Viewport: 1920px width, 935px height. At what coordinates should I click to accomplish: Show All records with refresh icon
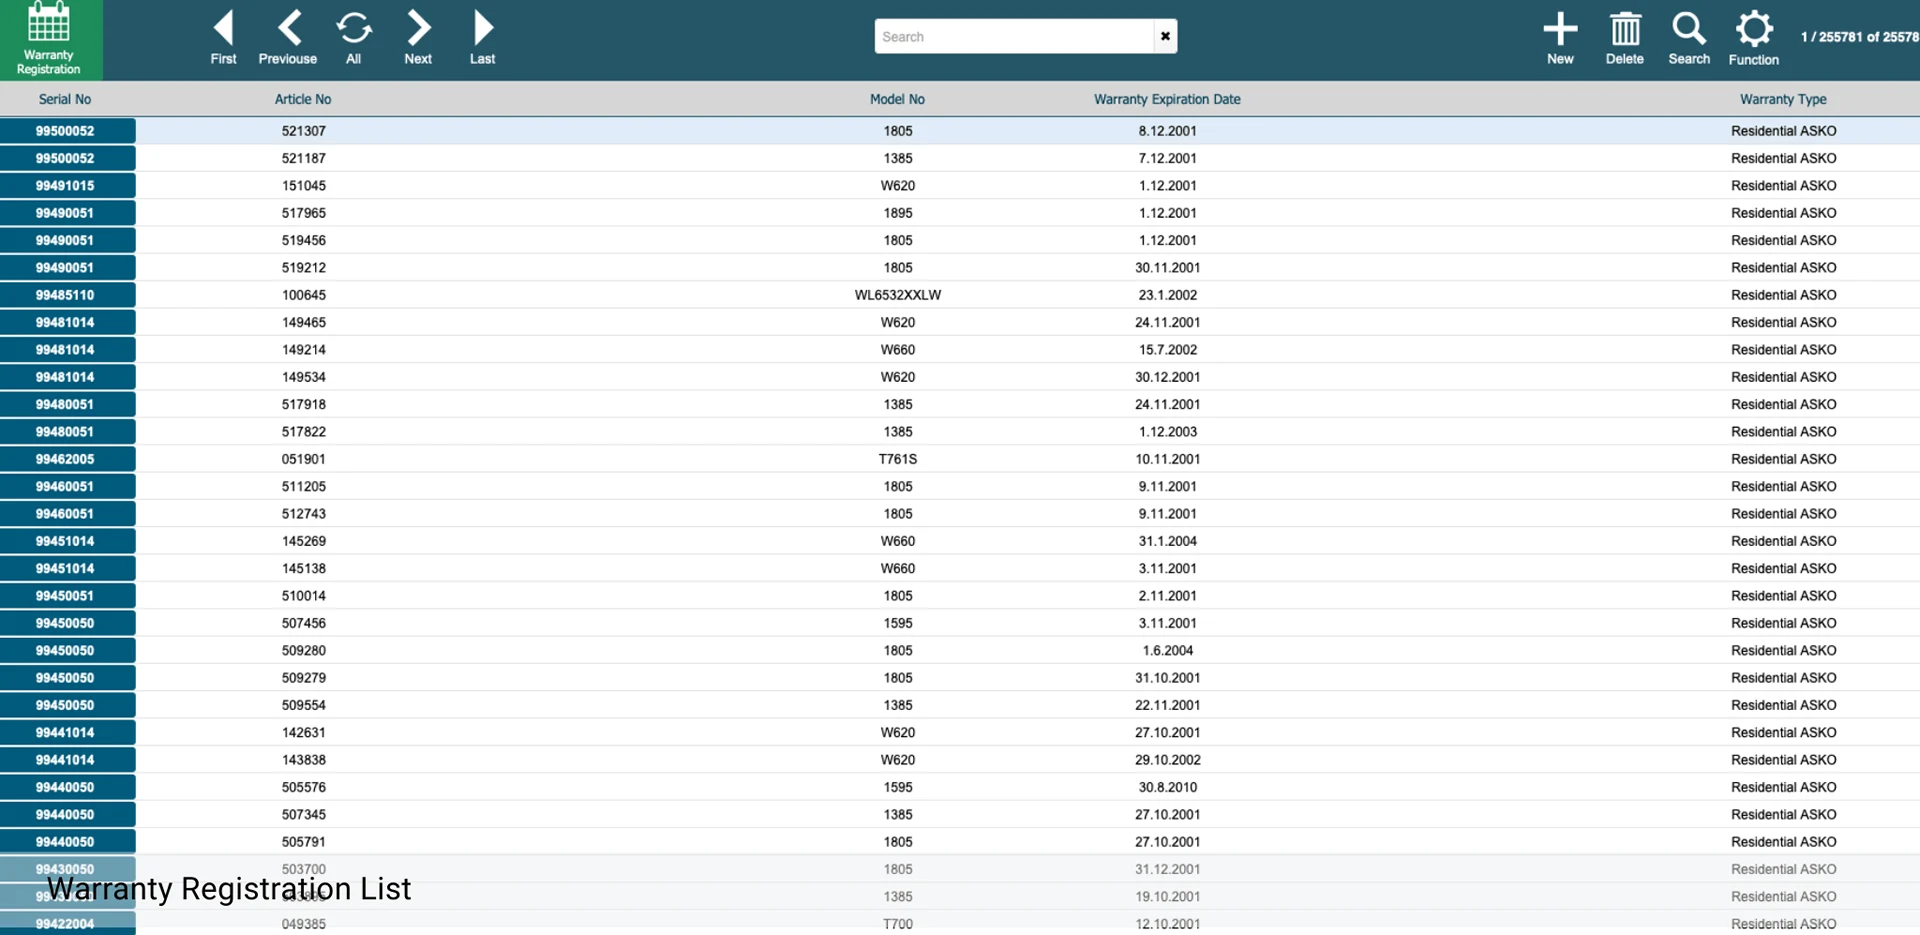pos(354,38)
